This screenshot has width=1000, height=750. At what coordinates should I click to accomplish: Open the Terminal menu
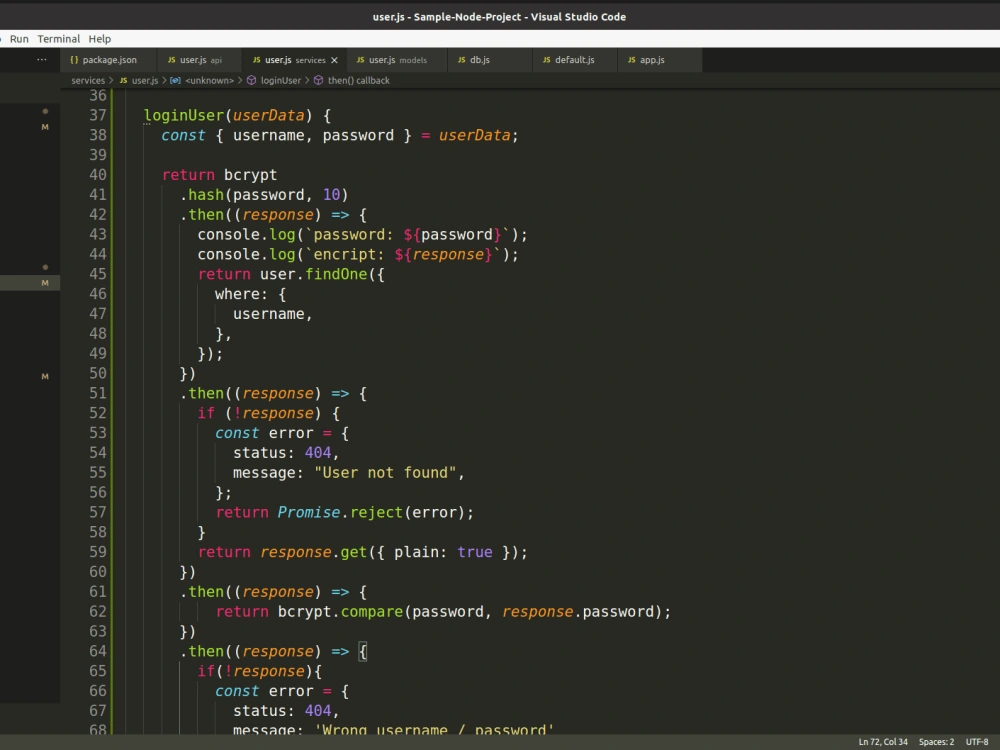click(x=59, y=39)
